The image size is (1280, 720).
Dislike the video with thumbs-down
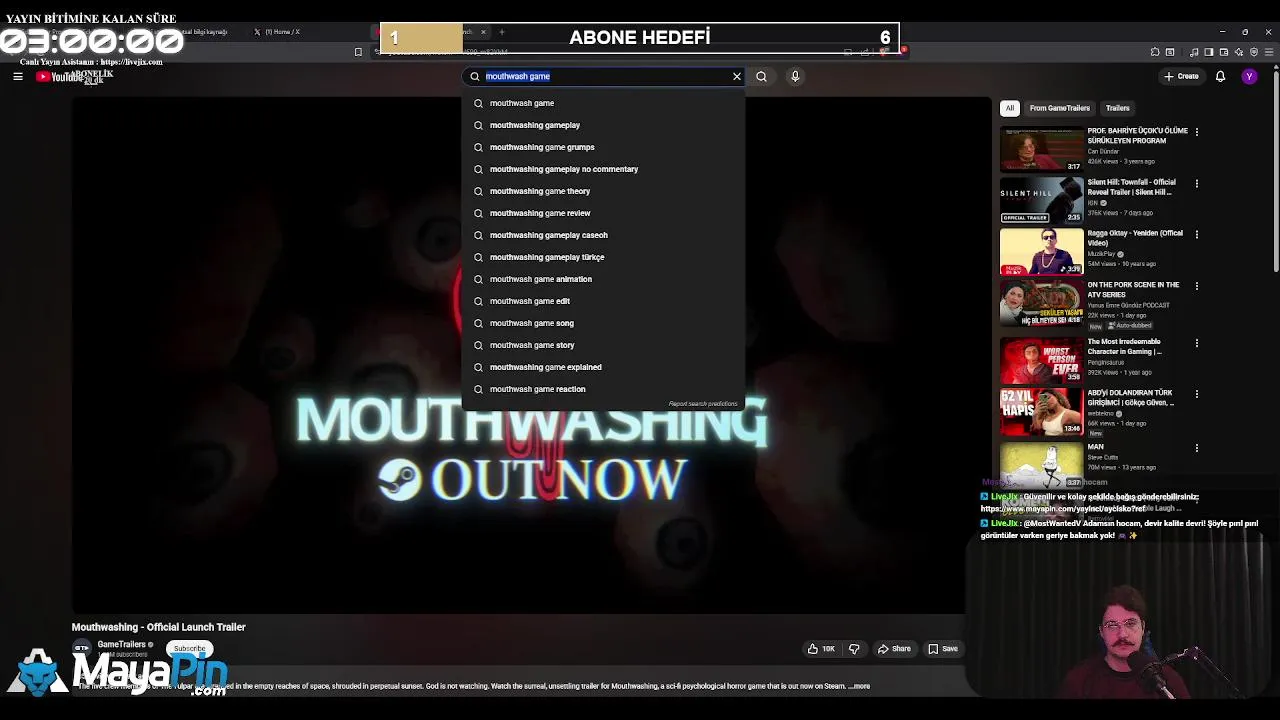tap(853, 649)
